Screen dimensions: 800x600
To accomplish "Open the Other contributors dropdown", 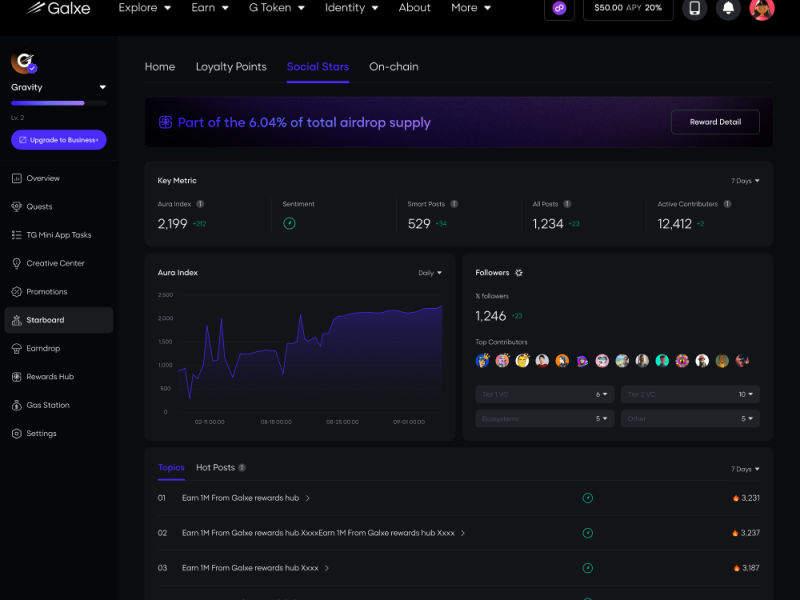I will [690, 419].
